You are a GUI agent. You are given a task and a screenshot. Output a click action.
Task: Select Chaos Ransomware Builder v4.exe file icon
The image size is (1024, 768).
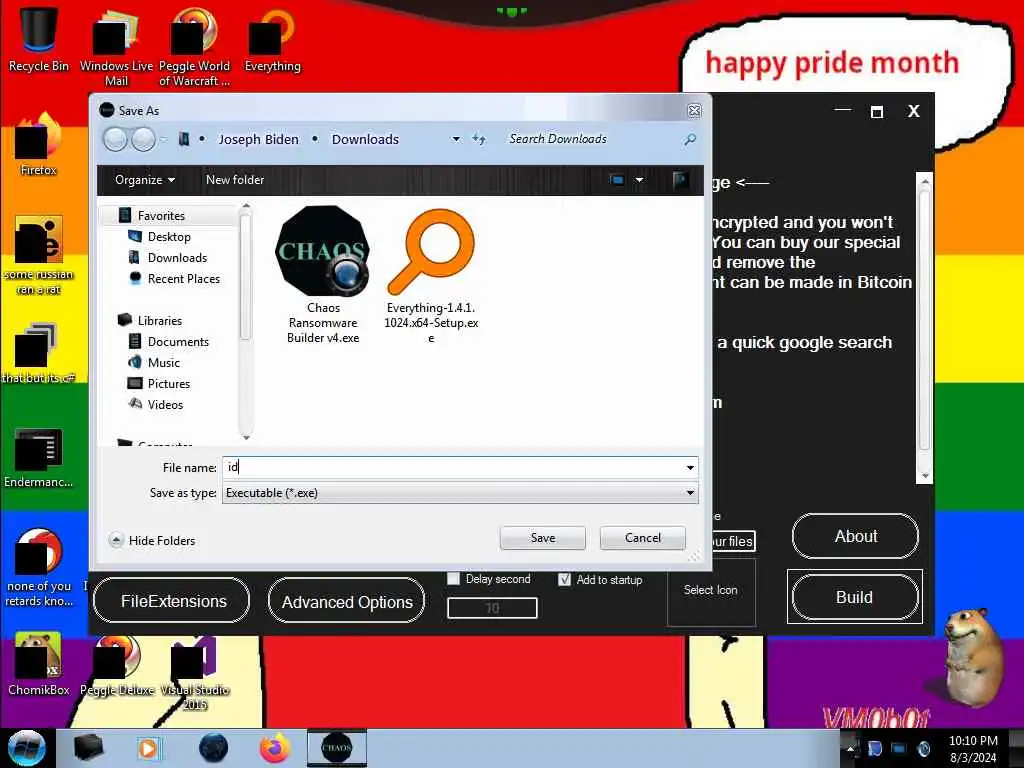[x=323, y=251]
